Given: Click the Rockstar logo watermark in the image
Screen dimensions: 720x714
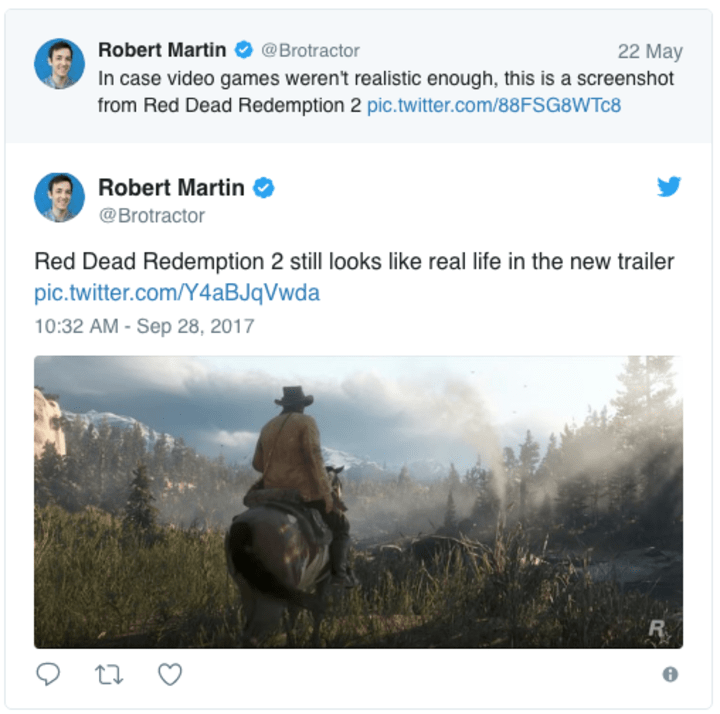Looking at the screenshot, I should click(x=658, y=630).
